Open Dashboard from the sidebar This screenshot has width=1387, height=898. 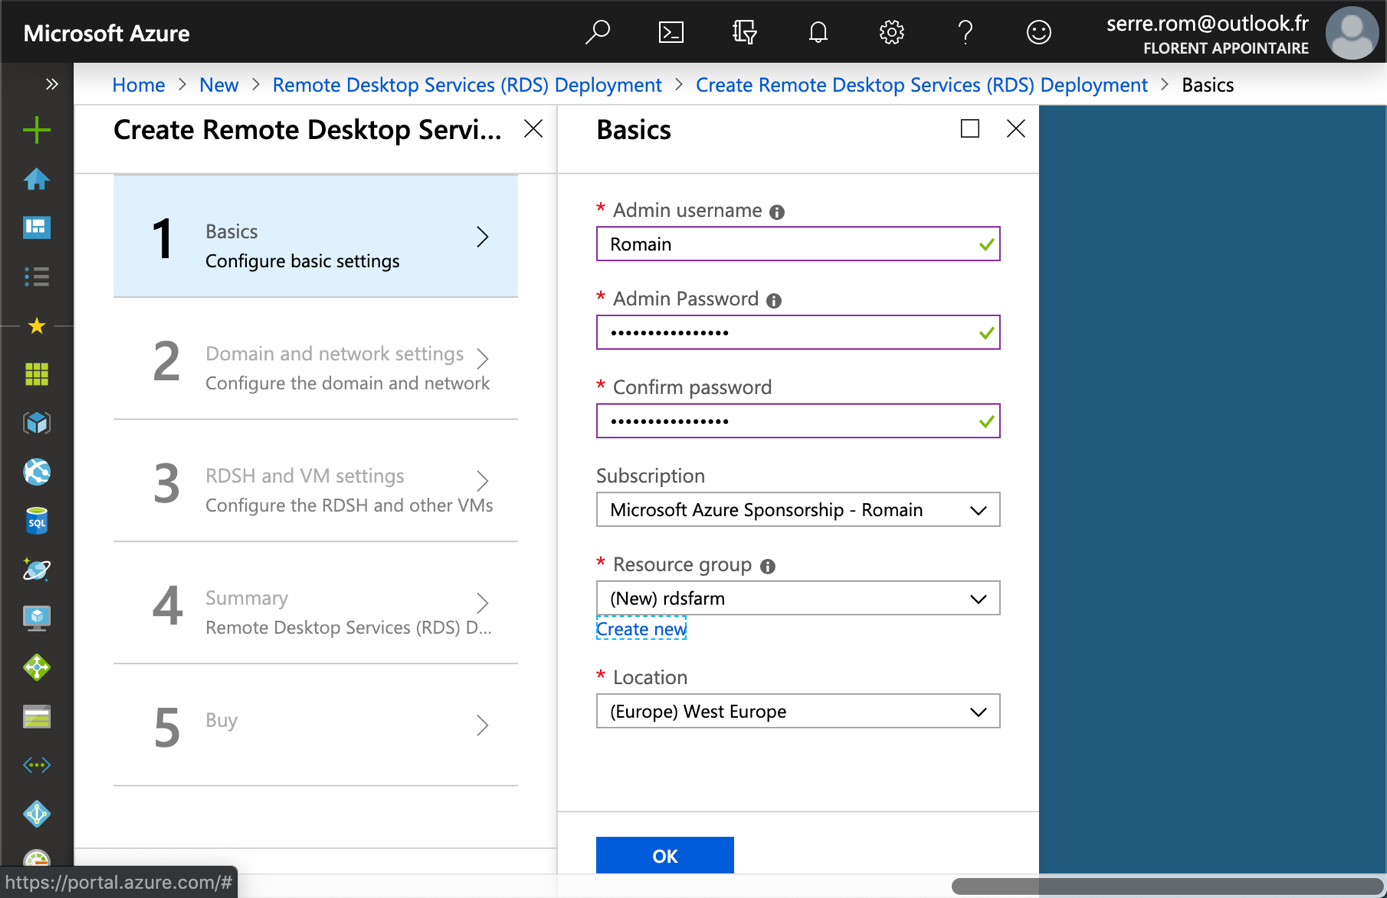[37, 228]
